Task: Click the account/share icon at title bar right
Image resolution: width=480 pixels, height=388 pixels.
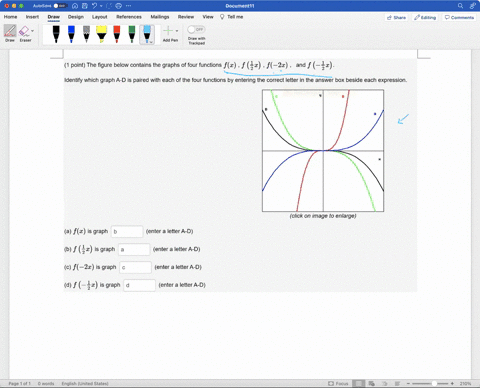Action: [473, 6]
